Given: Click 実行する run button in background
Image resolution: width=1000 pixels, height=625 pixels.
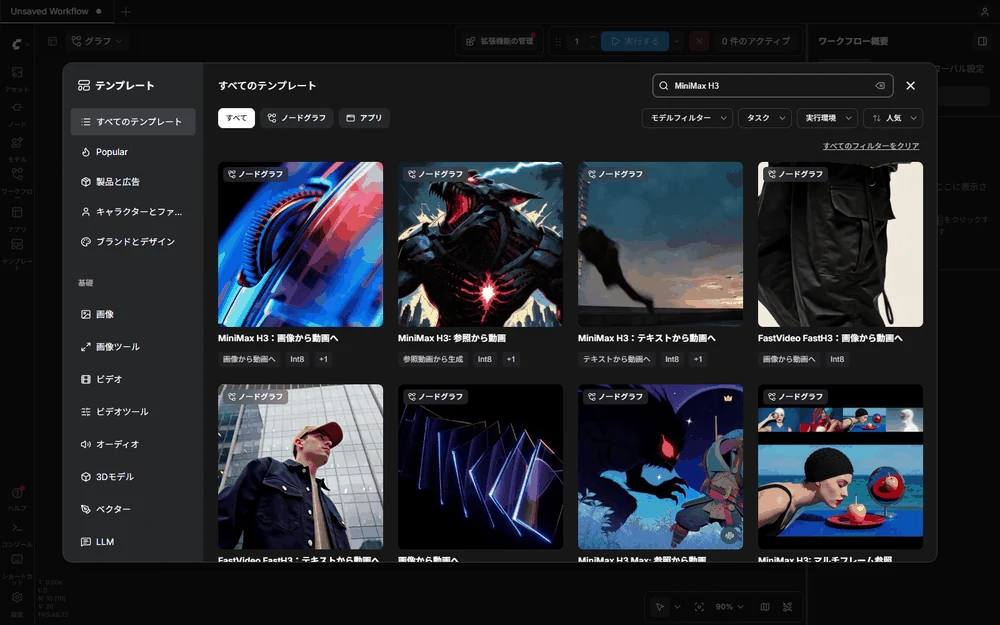Looking at the screenshot, I should pos(635,41).
